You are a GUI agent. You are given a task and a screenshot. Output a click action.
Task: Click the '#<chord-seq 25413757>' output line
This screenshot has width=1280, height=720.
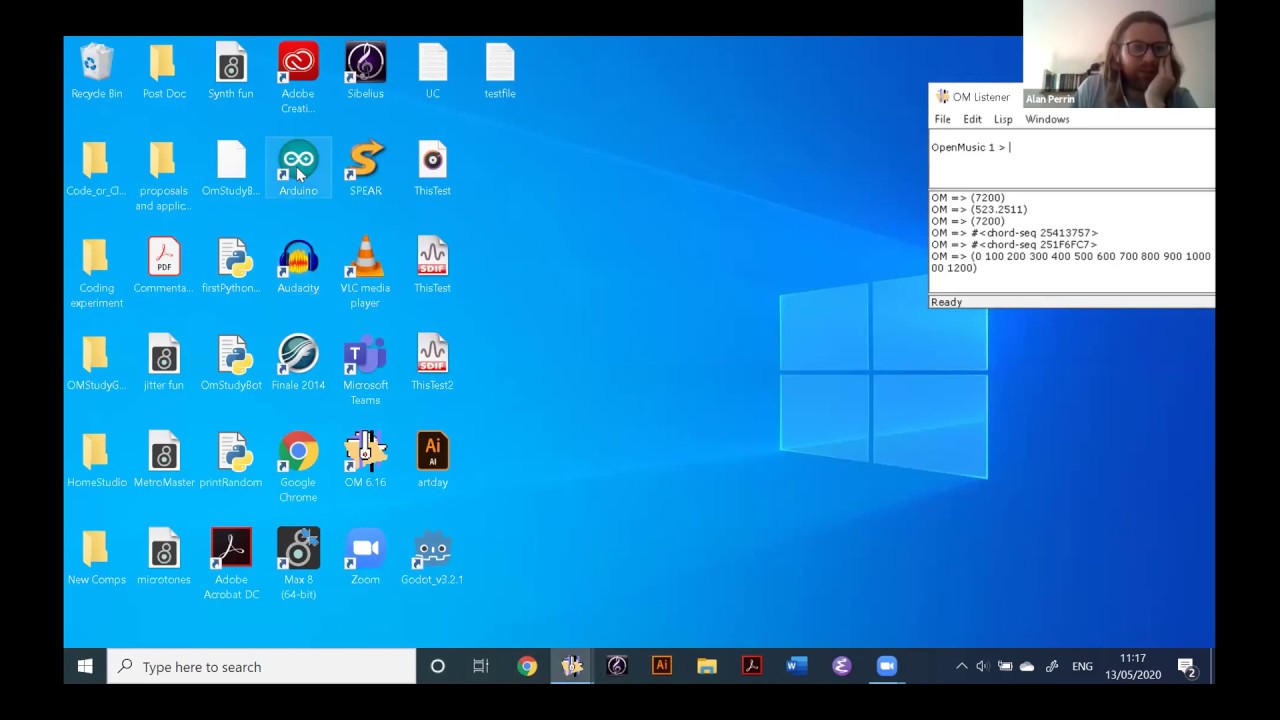tap(1015, 233)
